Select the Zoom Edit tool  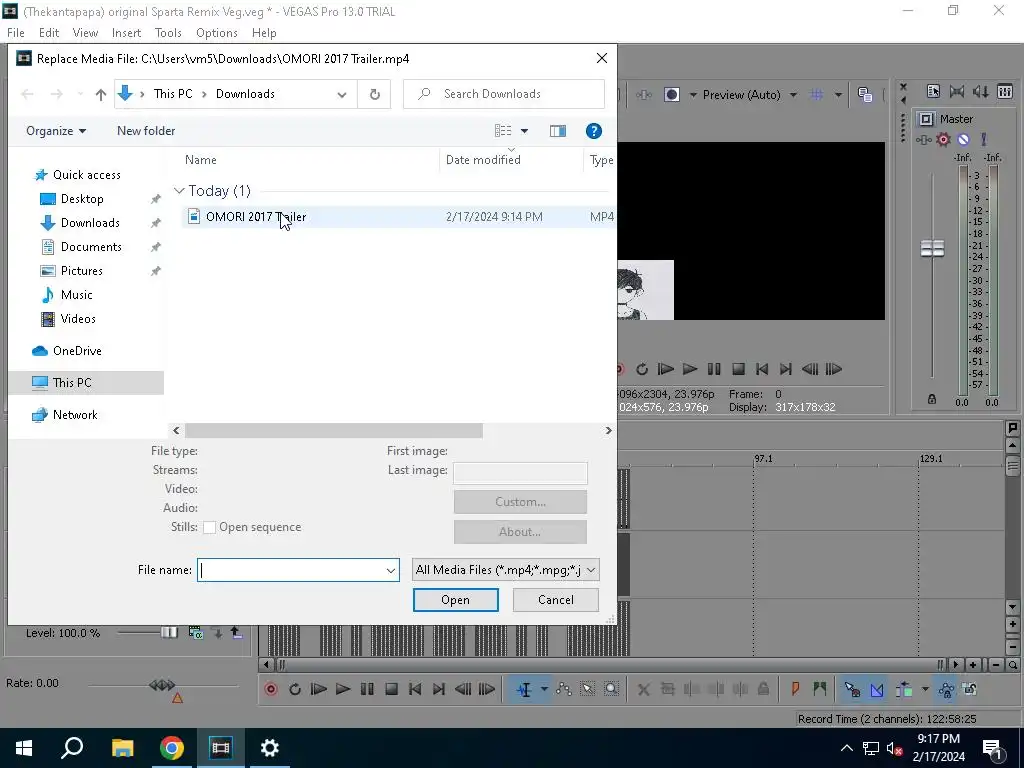click(611, 689)
